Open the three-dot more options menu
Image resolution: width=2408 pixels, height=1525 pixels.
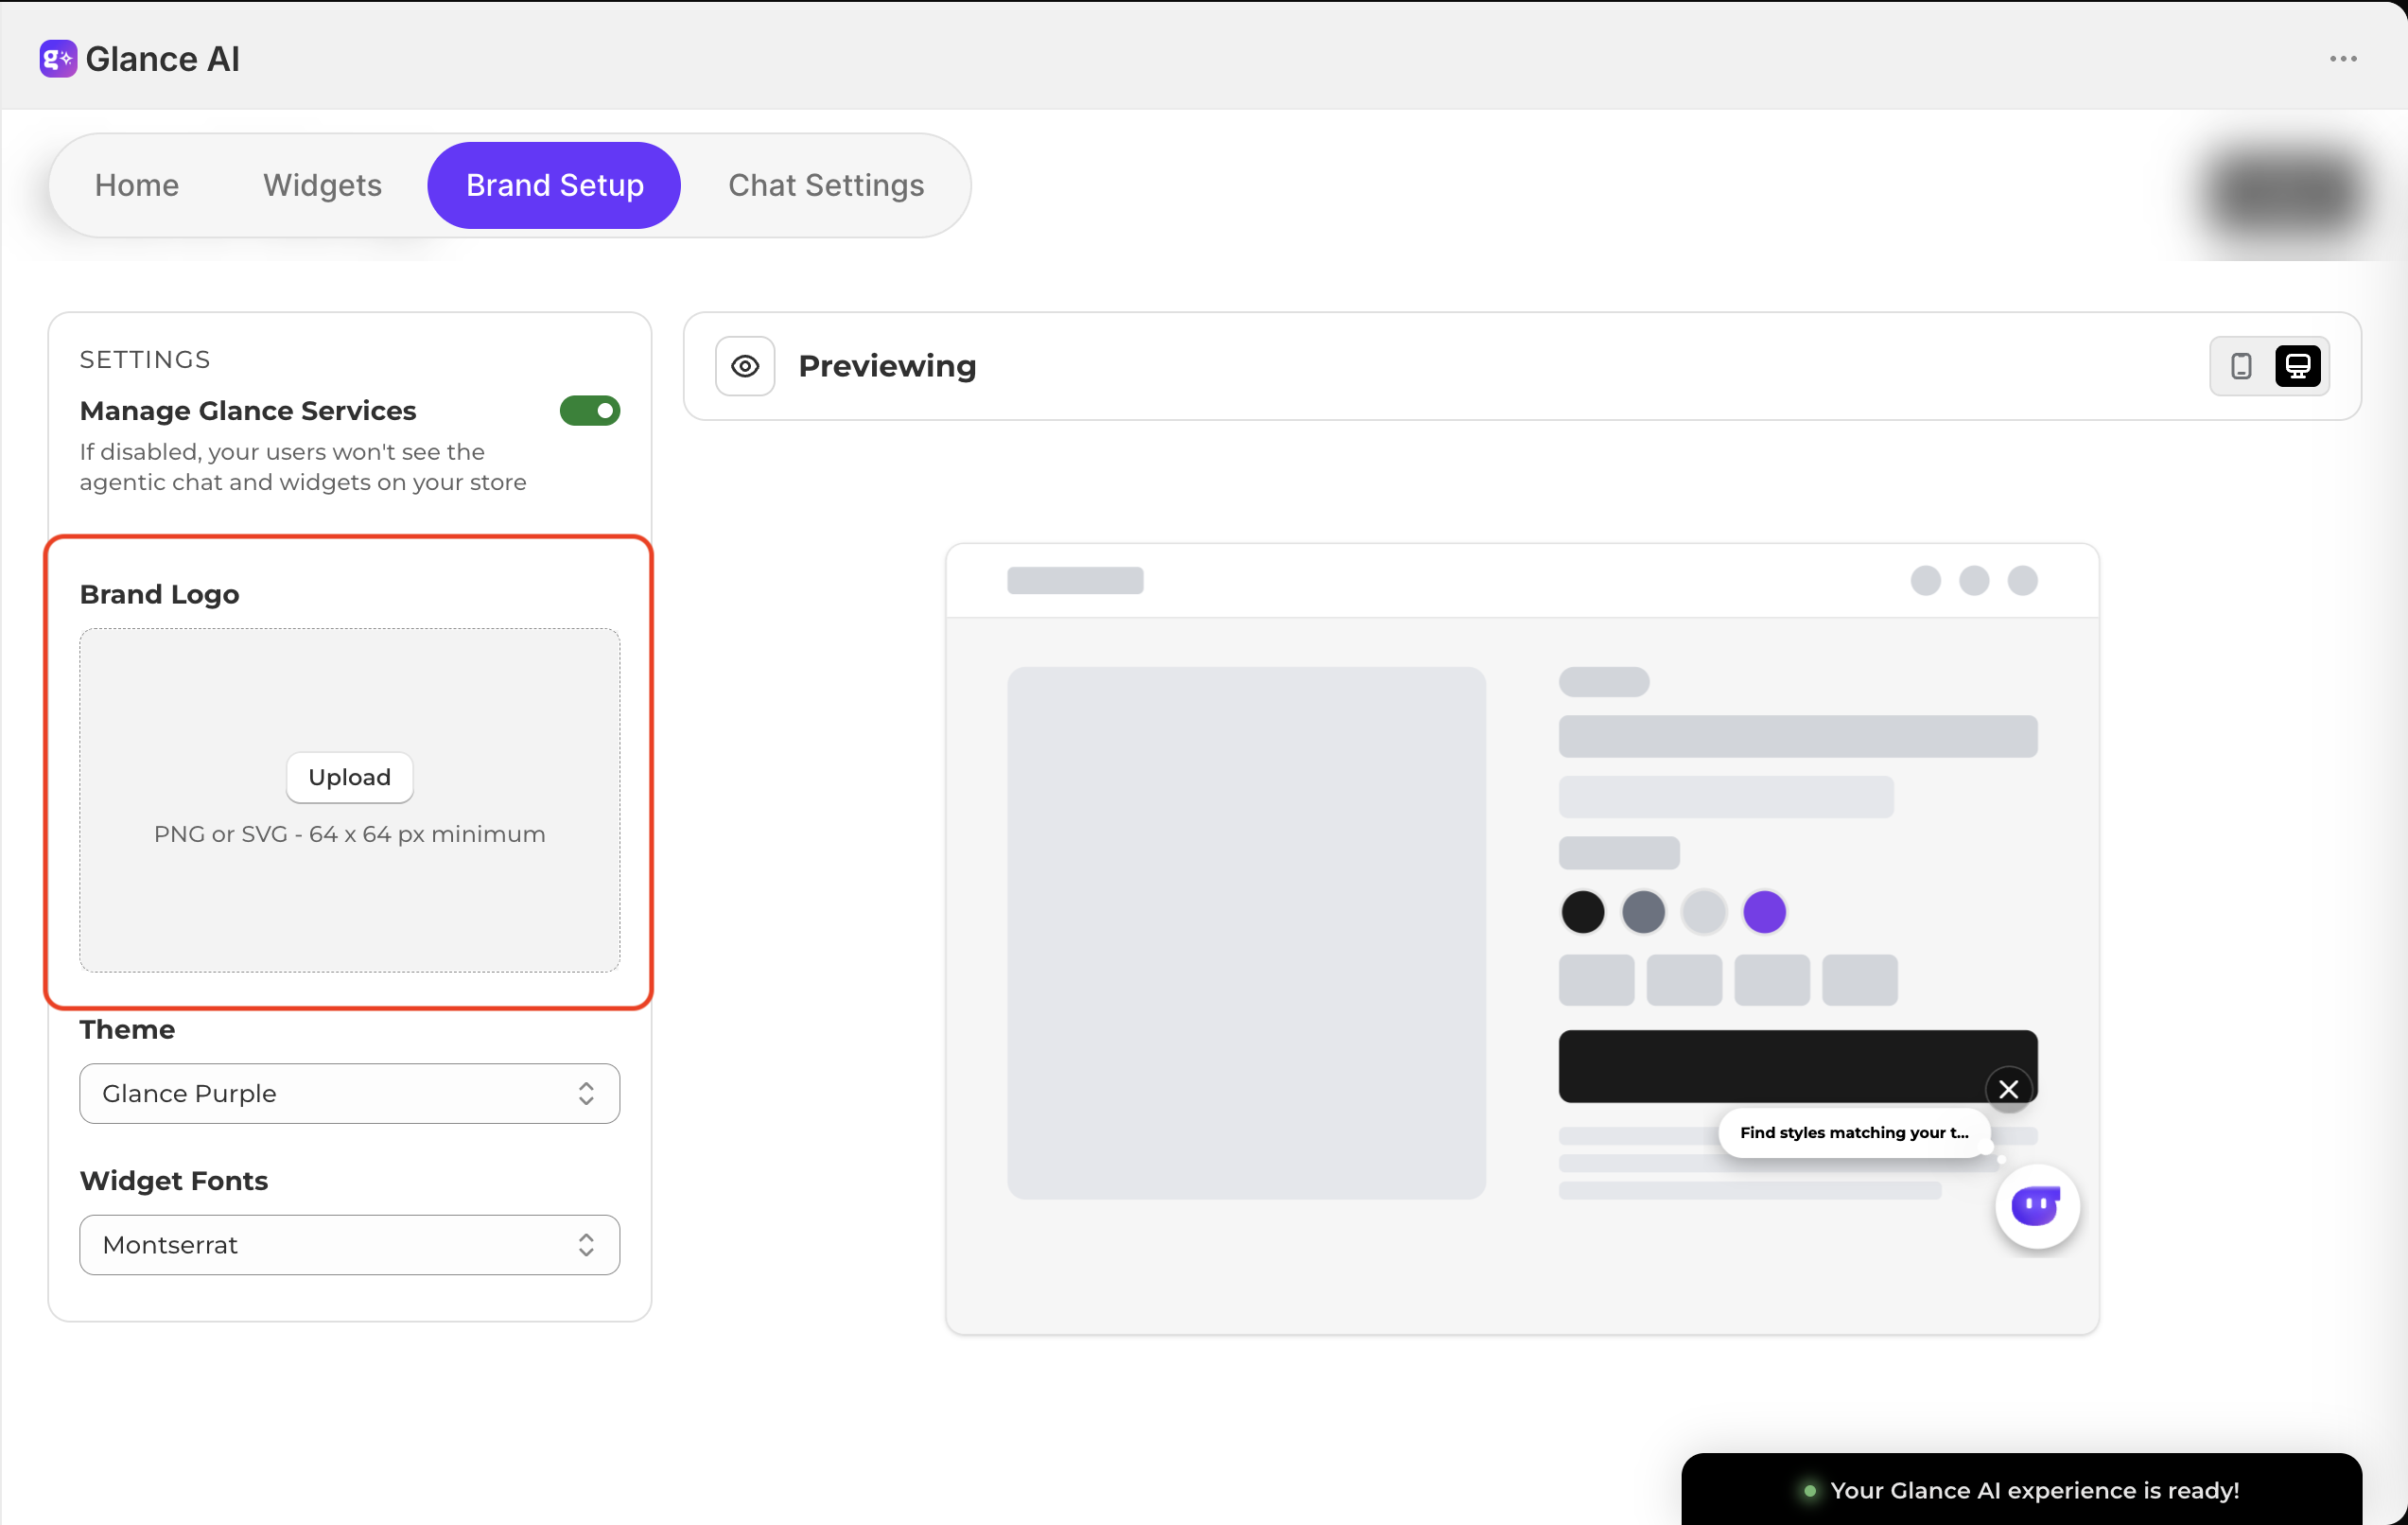[x=2343, y=59]
